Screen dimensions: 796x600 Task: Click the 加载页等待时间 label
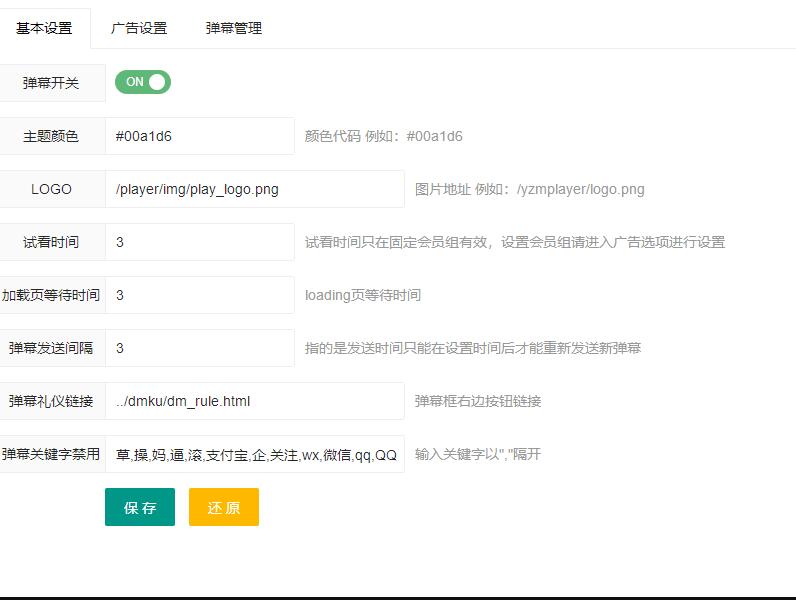pyautogui.click(x=51, y=295)
